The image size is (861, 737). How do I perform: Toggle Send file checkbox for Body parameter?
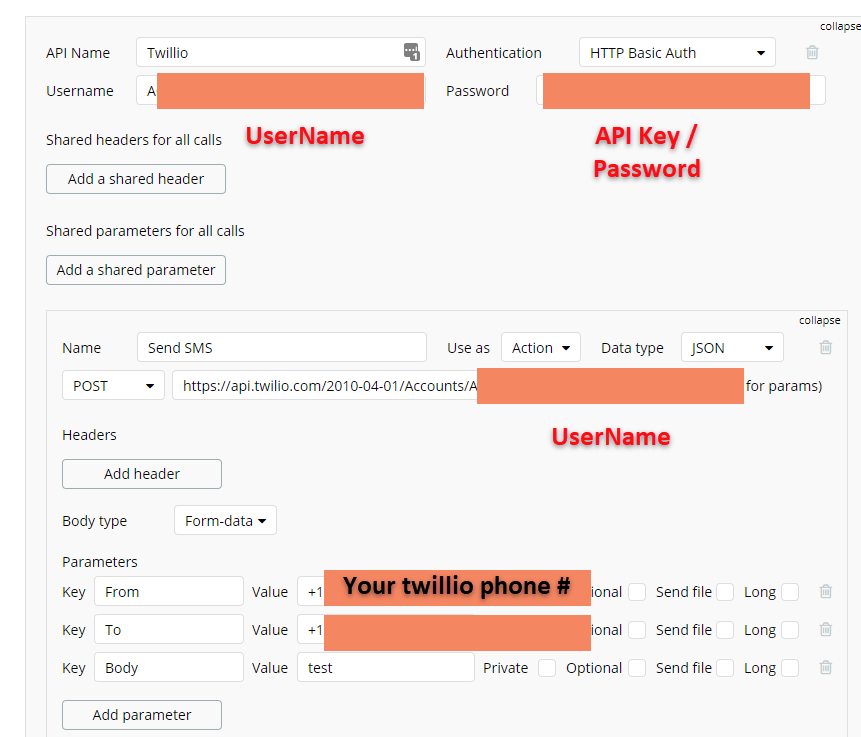click(x=725, y=668)
